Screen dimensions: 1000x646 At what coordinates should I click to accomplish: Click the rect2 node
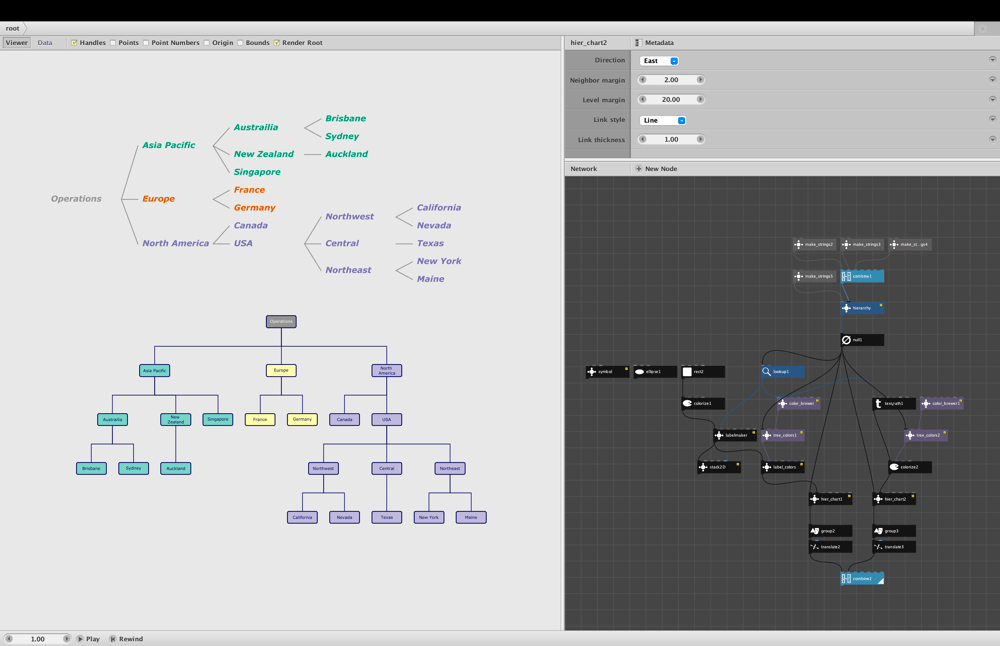click(703, 372)
